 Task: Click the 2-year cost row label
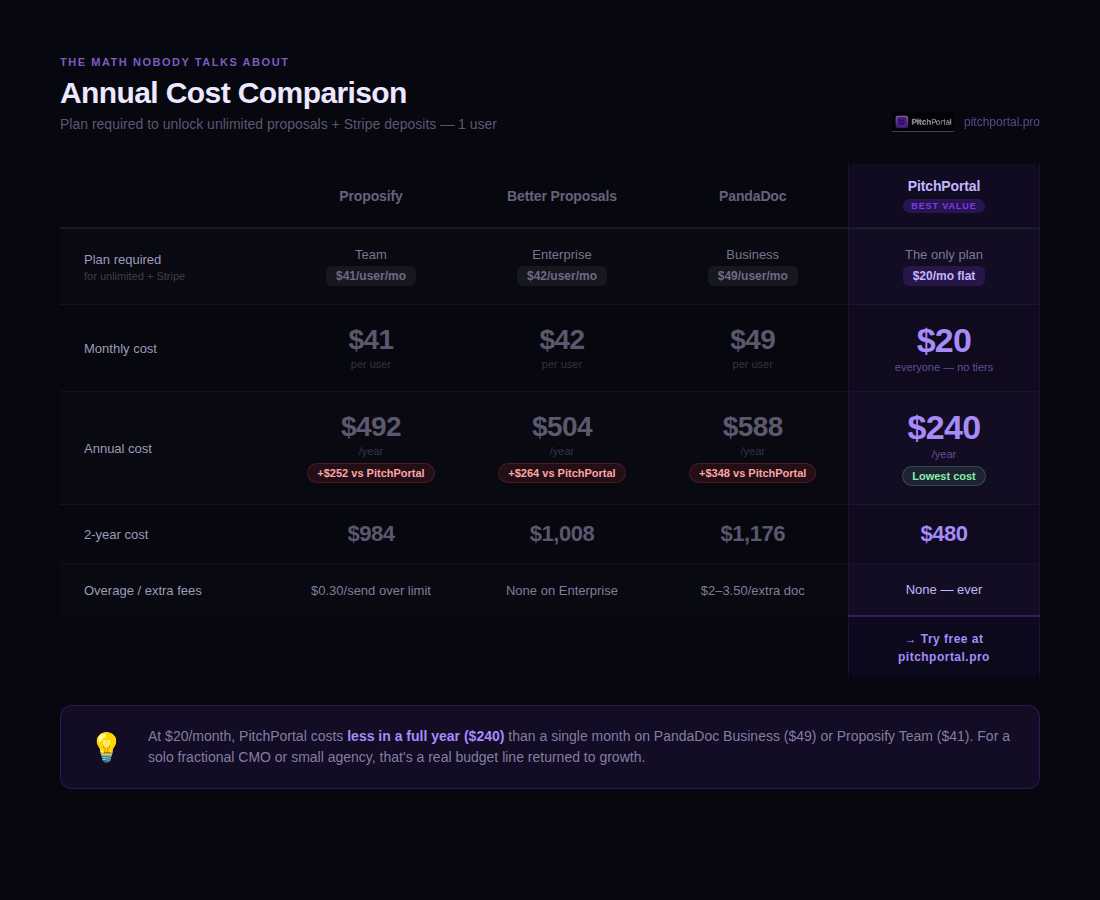116,535
